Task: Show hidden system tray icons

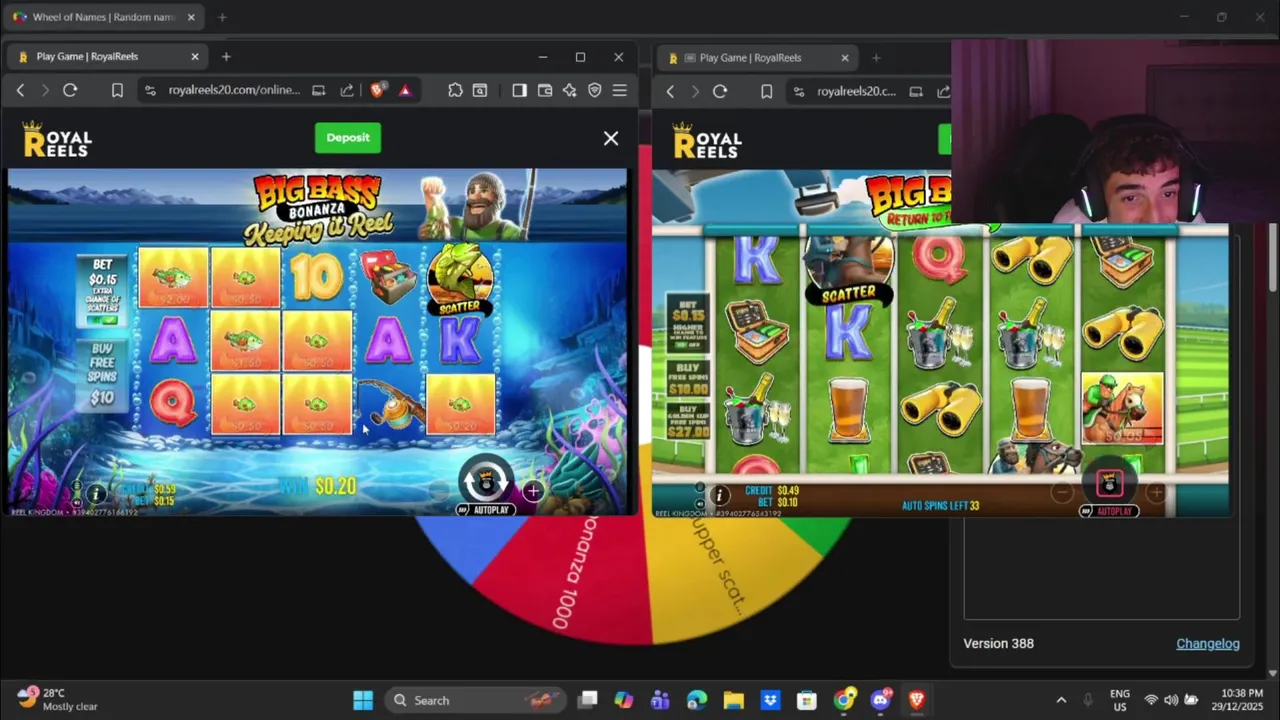Action: point(1061,700)
